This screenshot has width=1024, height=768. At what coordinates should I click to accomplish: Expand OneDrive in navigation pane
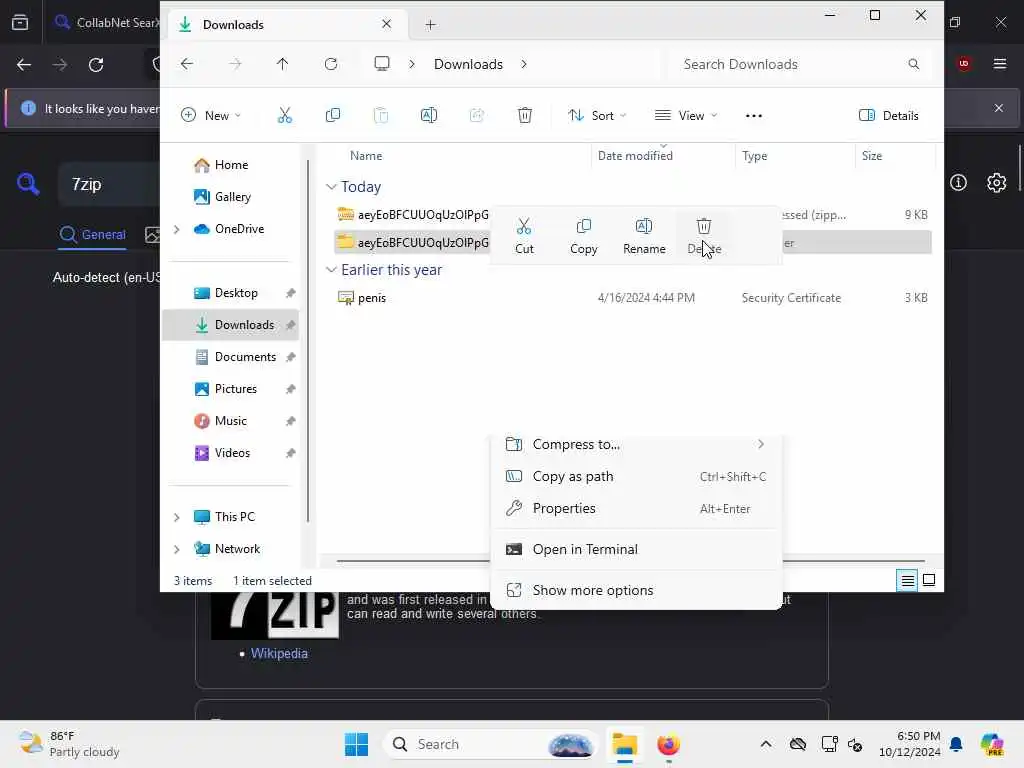176,229
